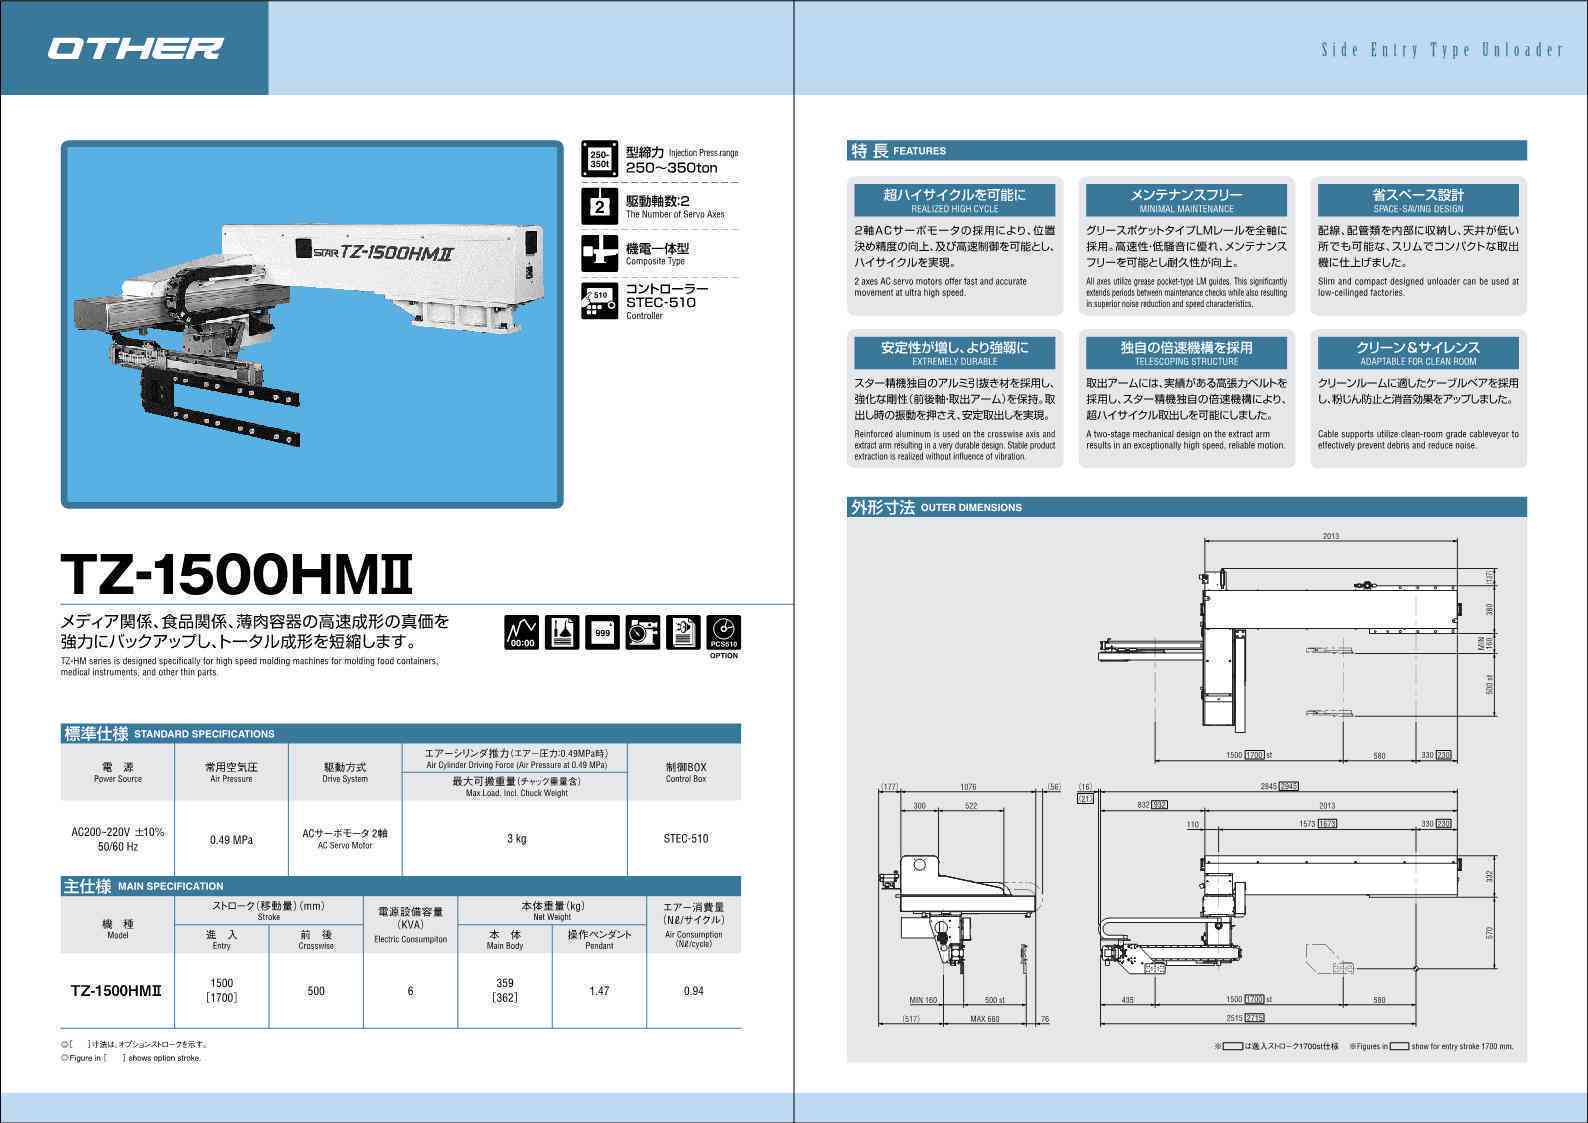Click the alarm document icon
The image size is (1588, 1123).
click(x=683, y=632)
